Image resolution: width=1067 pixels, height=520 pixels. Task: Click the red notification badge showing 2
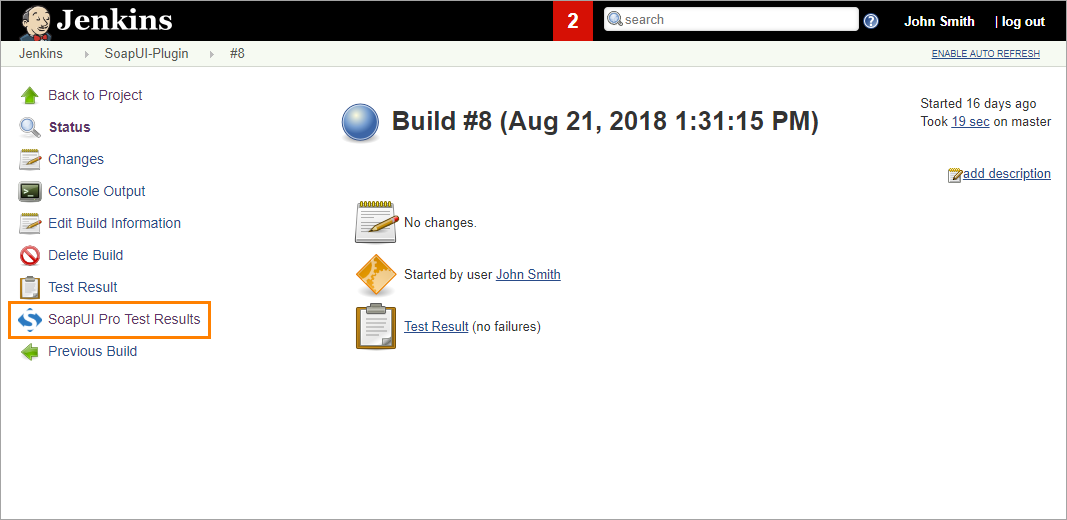click(573, 21)
